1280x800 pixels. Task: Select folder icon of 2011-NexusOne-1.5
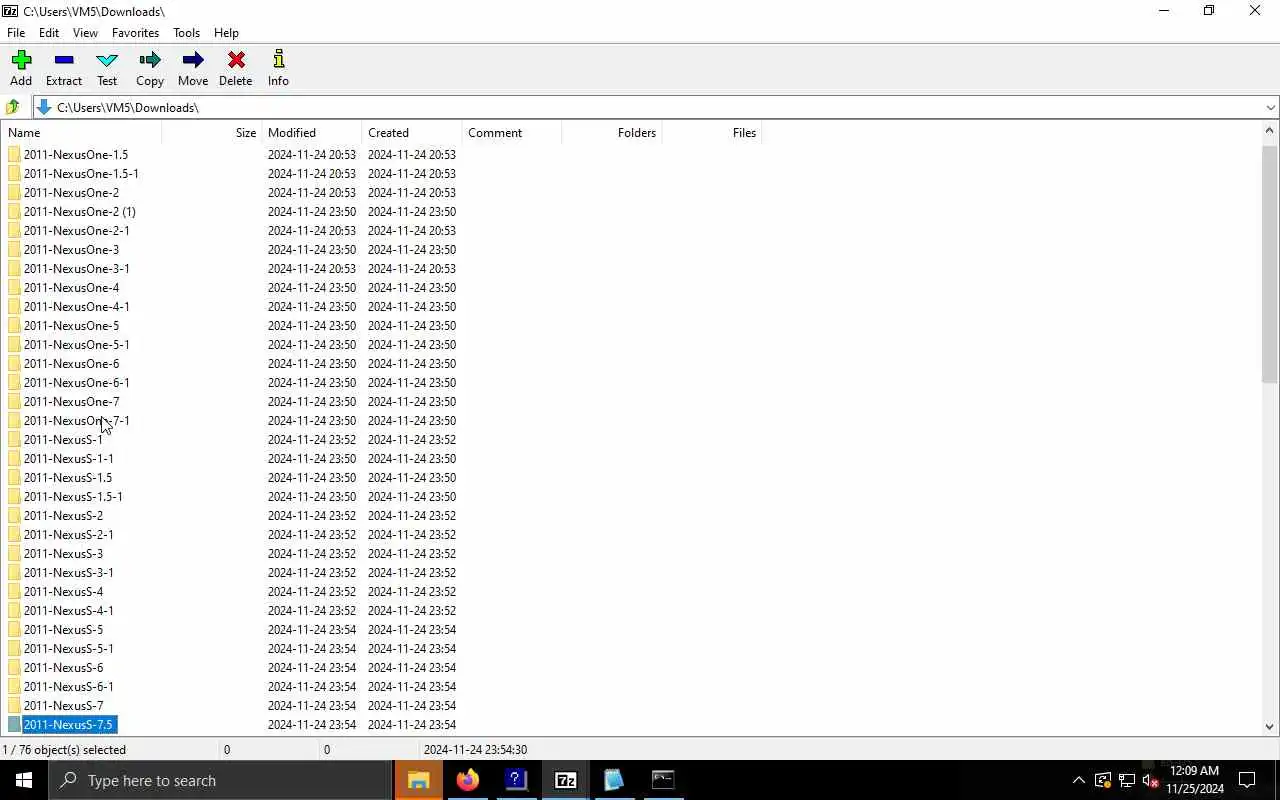14,155
